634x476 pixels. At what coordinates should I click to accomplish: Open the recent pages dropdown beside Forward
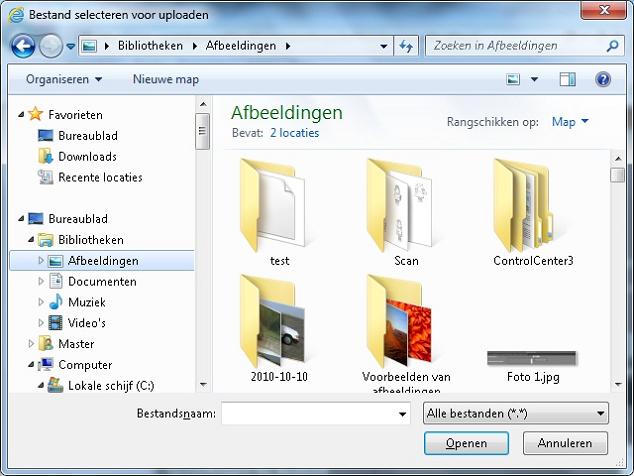click(71, 47)
